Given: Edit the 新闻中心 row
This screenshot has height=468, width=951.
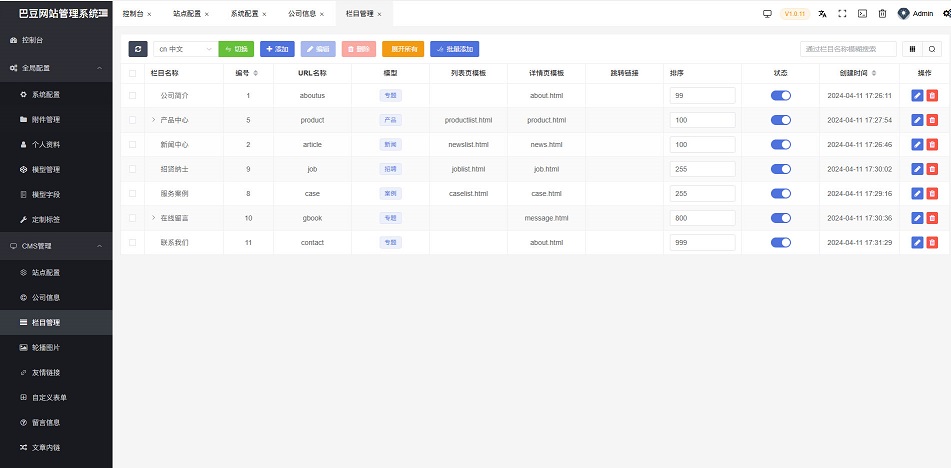Looking at the screenshot, I should (917, 144).
